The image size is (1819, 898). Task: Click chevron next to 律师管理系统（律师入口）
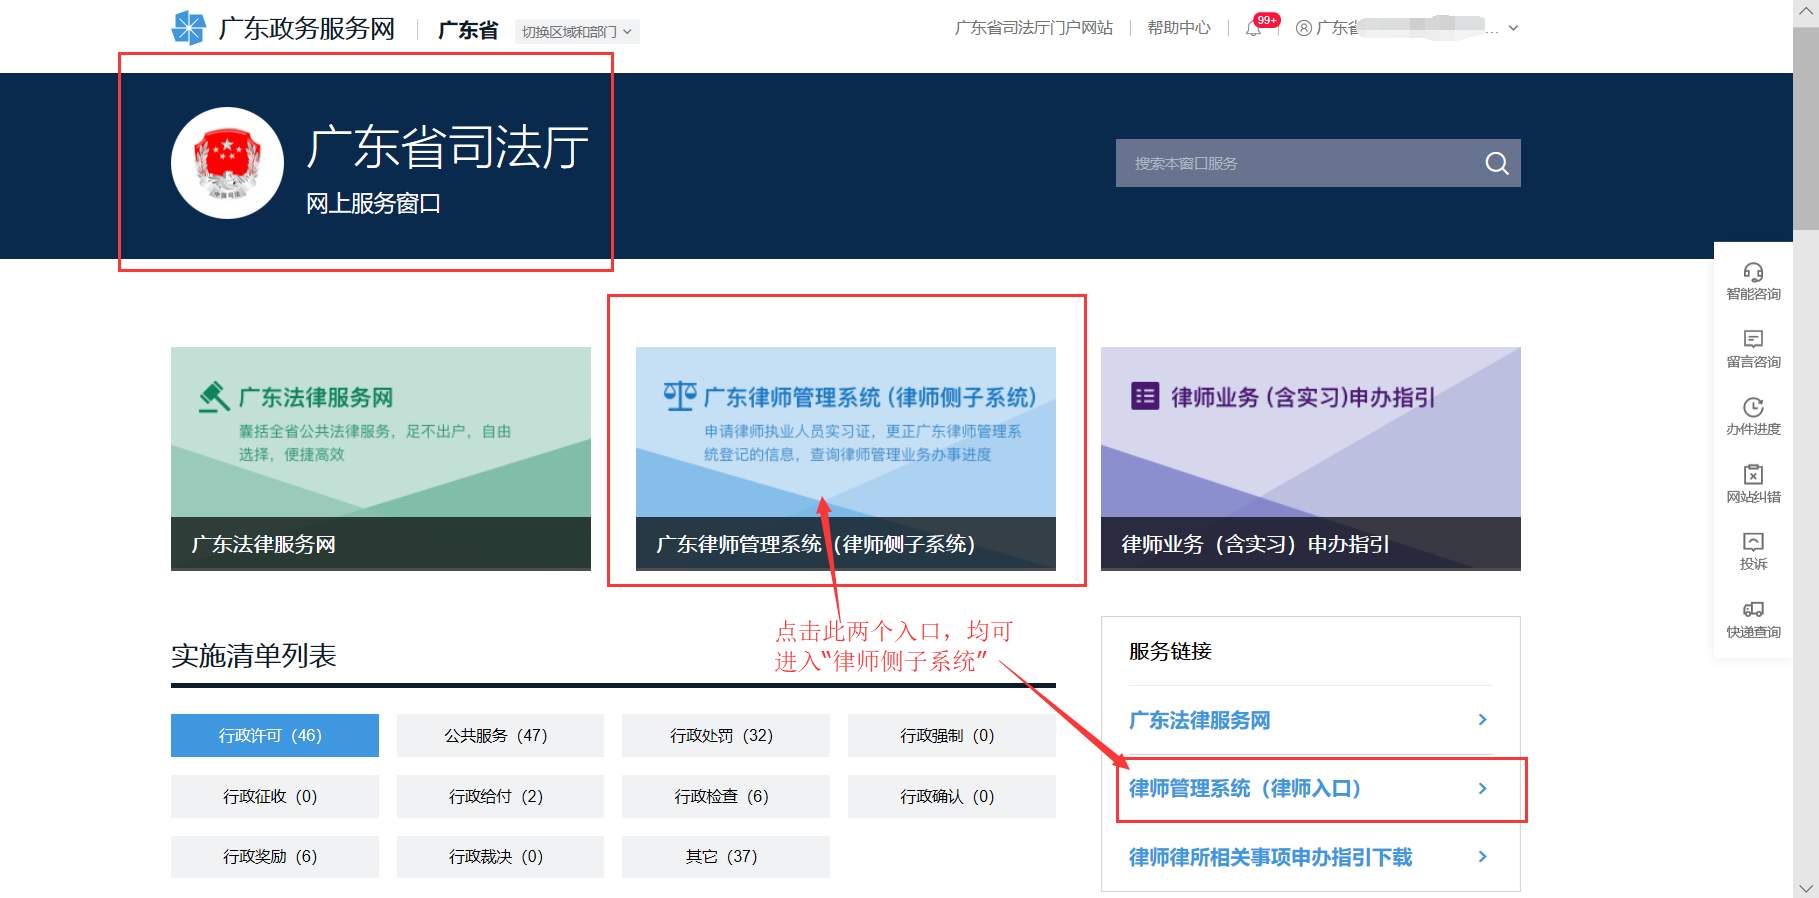coord(1482,789)
